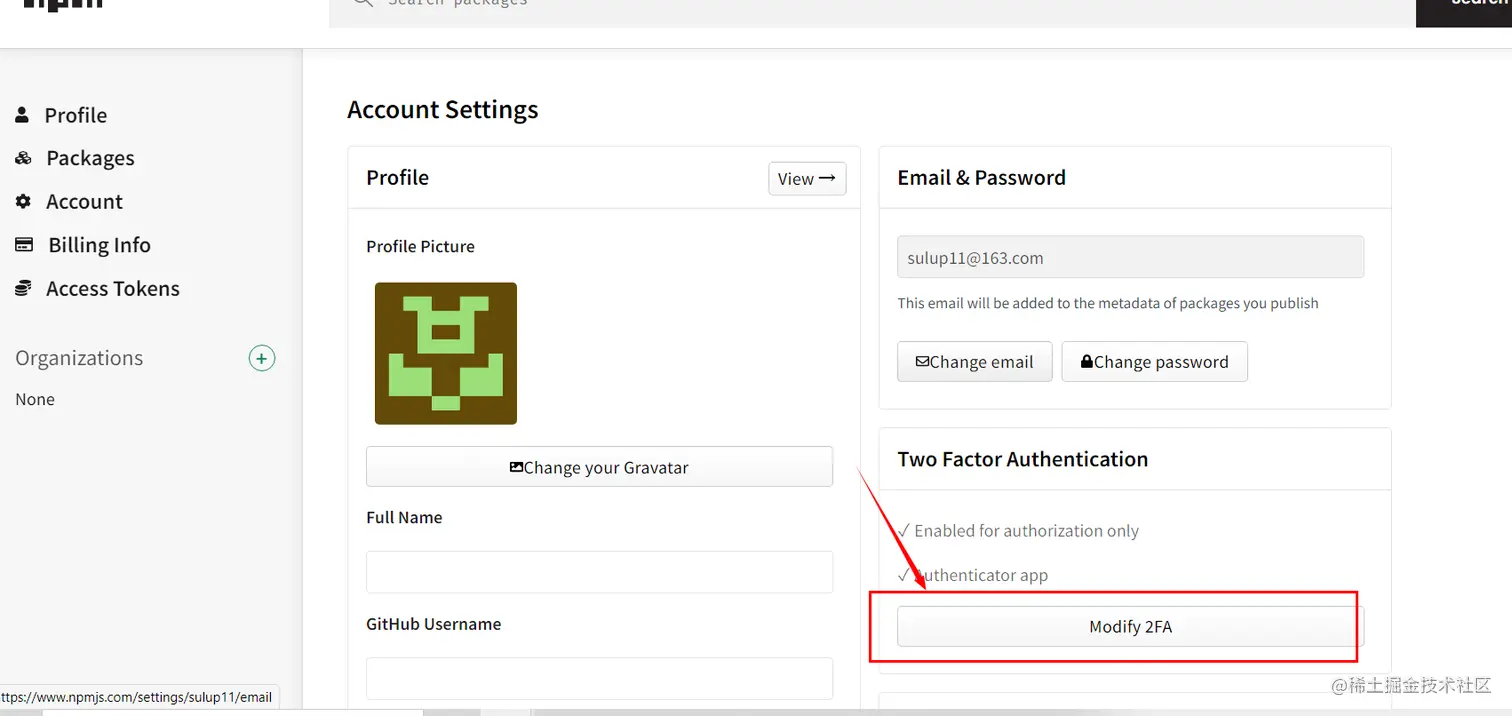Go to Access Tokens page
Viewport: 1512px width, 716px height.
112,289
